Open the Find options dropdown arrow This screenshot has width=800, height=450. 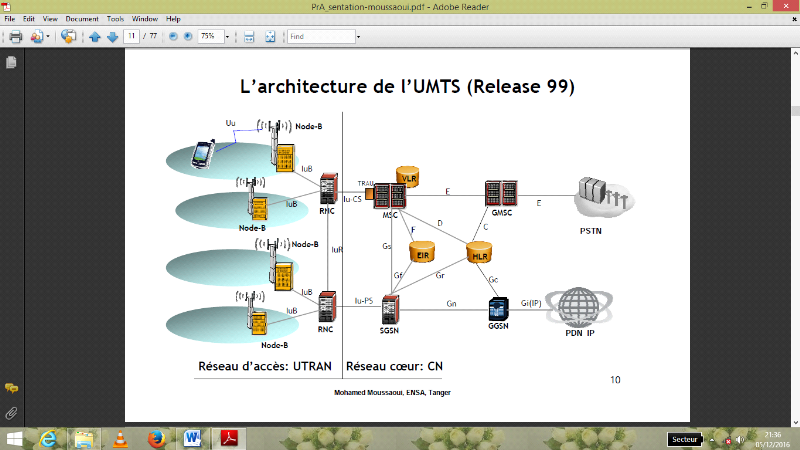tap(358, 37)
